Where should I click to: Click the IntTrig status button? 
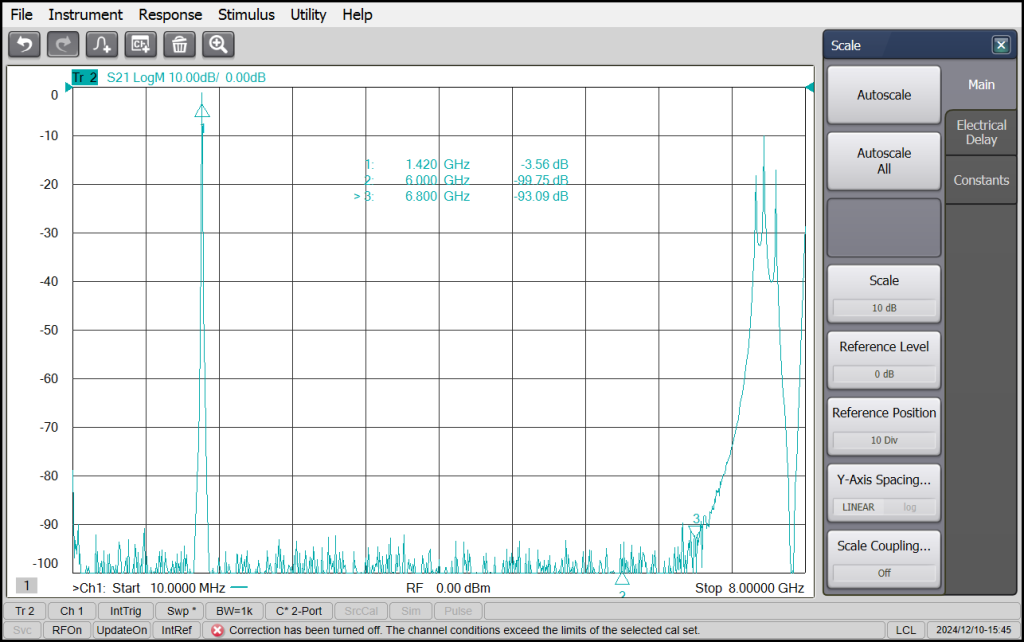pyautogui.click(x=125, y=611)
